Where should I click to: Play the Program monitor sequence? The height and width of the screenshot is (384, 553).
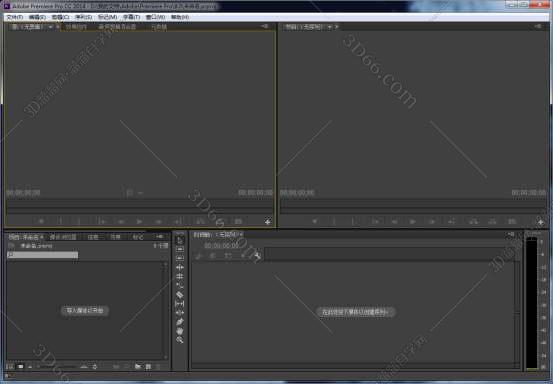413,221
